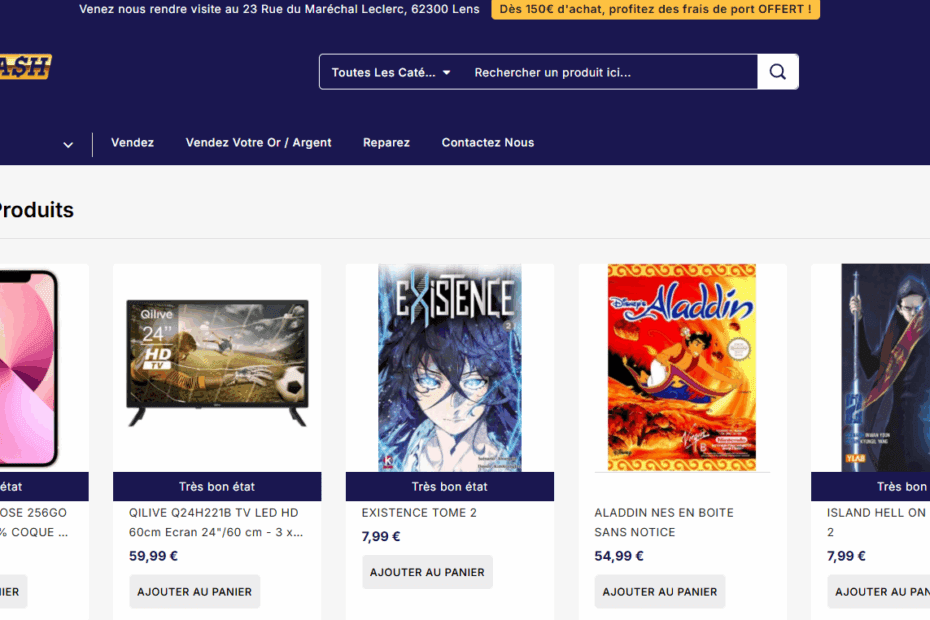Image resolution: width=930 pixels, height=620 pixels.
Task: Add Qilive TV to cart
Action: pos(195,592)
